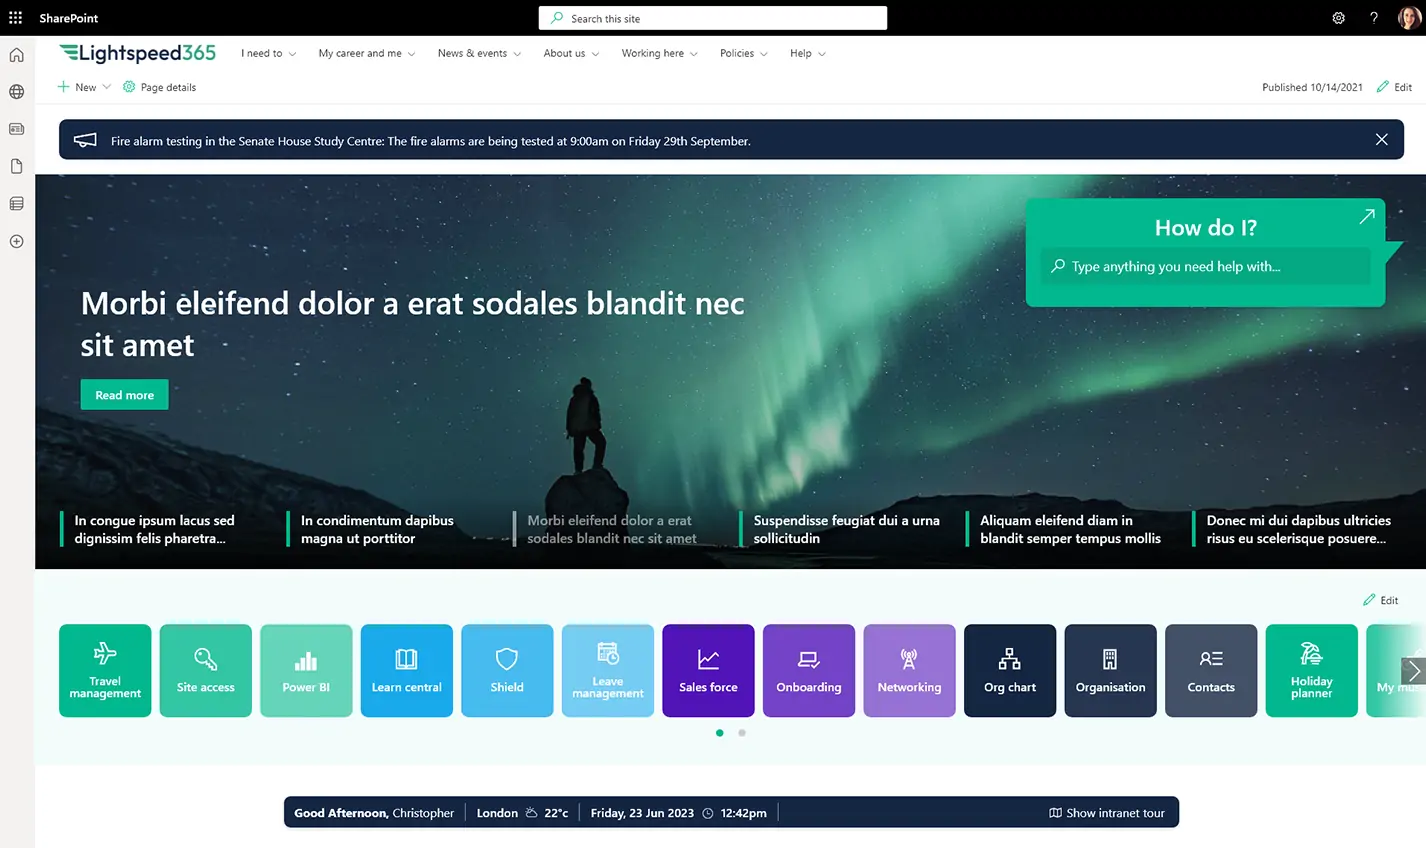Open the Power BI tile
The image size is (1426, 848).
[x=306, y=670]
